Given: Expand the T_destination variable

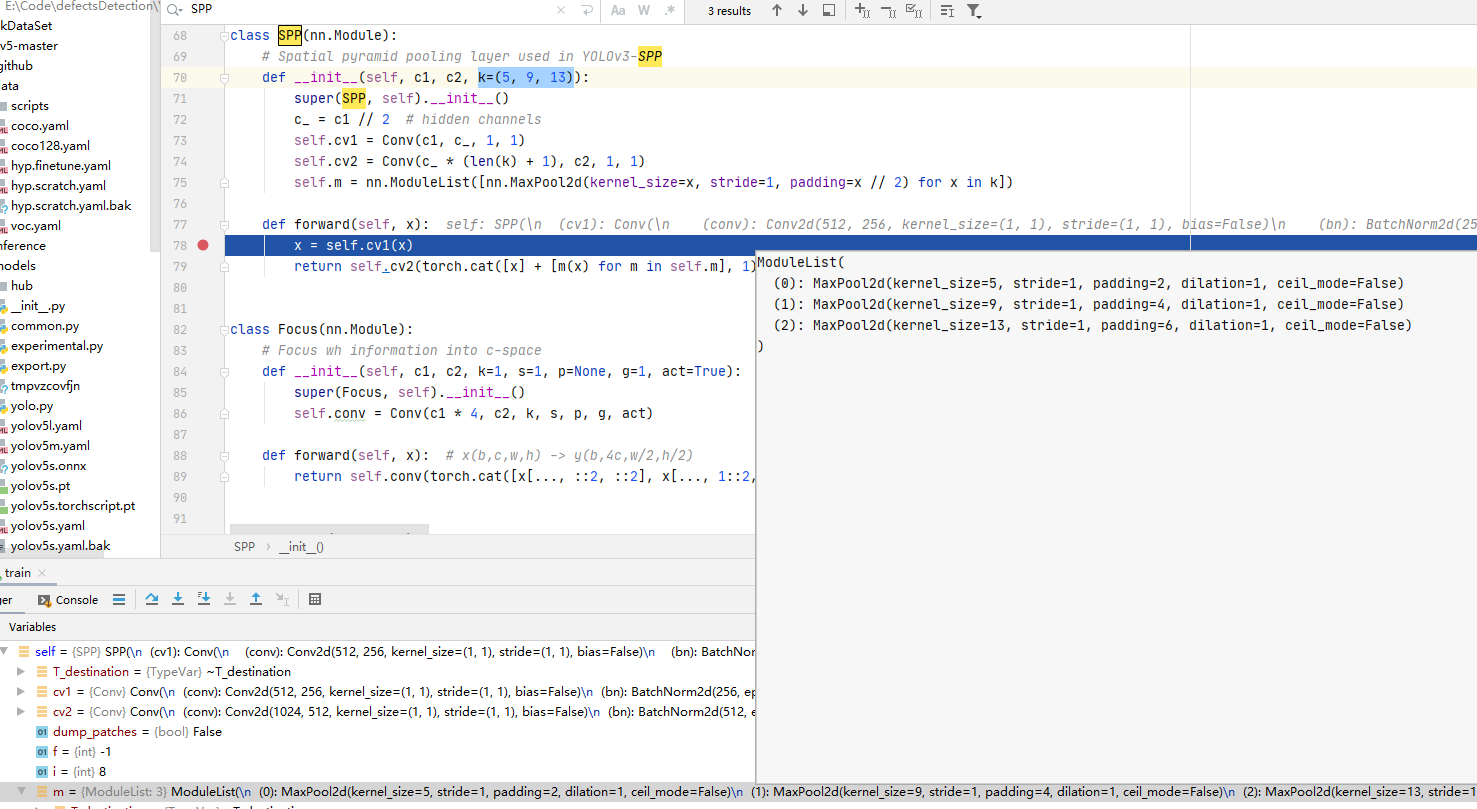Looking at the screenshot, I should tap(22, 672).
